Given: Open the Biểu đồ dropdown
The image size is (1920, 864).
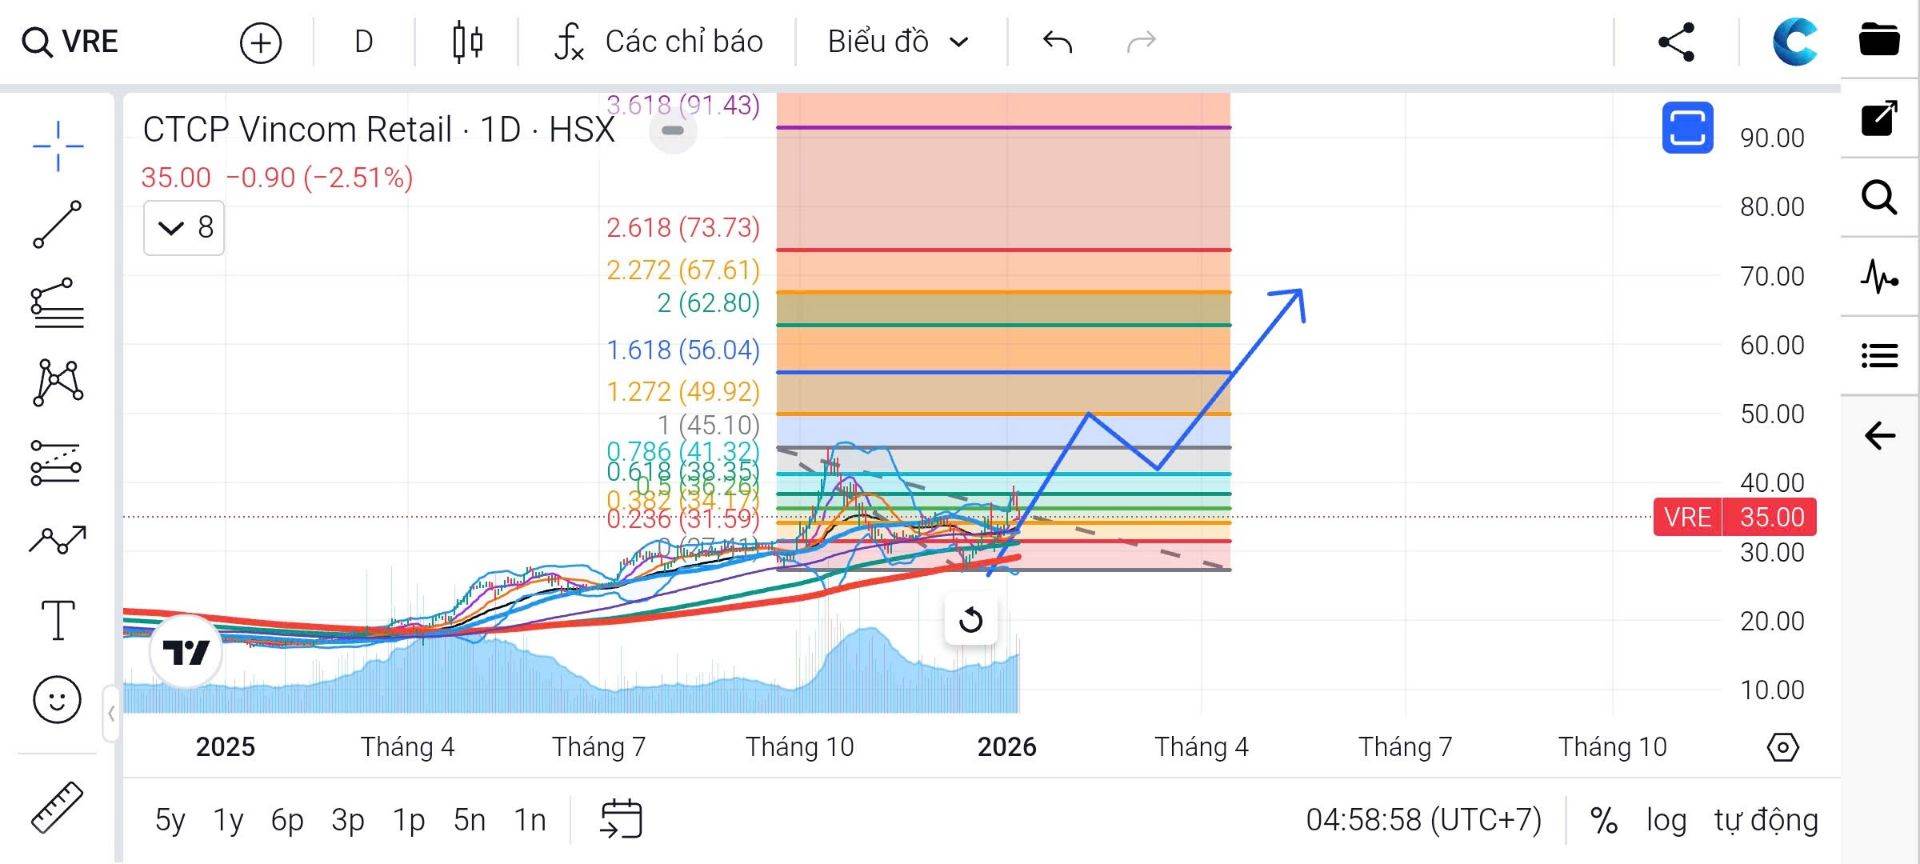Looking at the screenshot, I should pos(898,42).
